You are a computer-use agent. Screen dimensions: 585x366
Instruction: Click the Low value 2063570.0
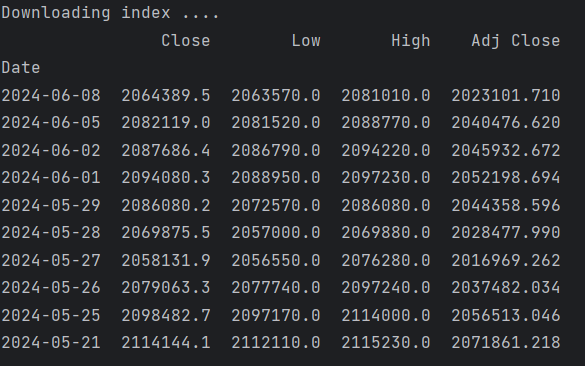(276, 96)
